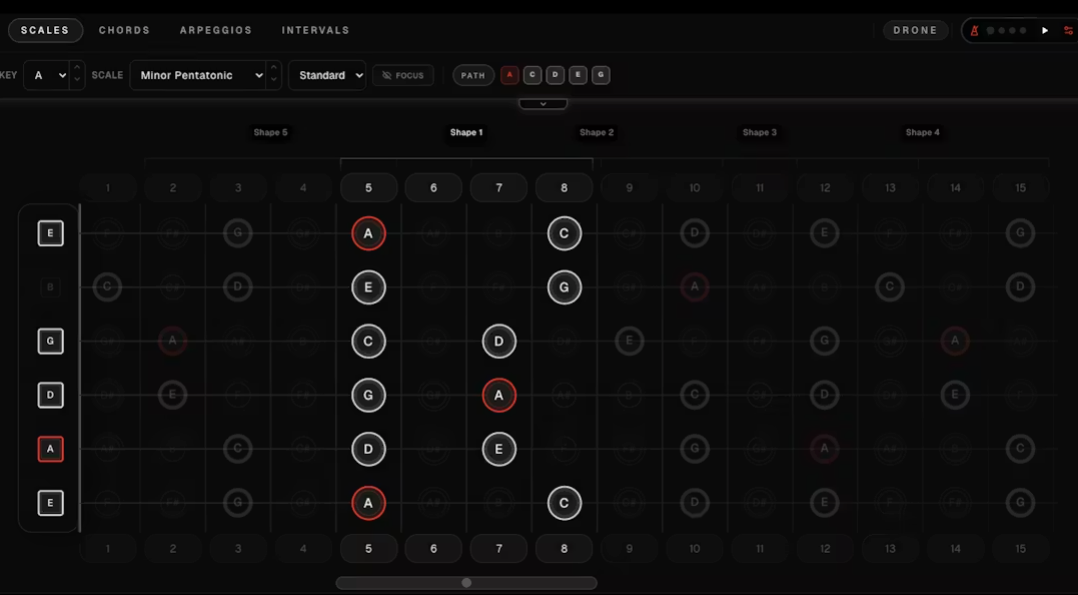Viewport: 1078px width, 595px height.
Task: Select the G string label icon
Action: [50, 341]
